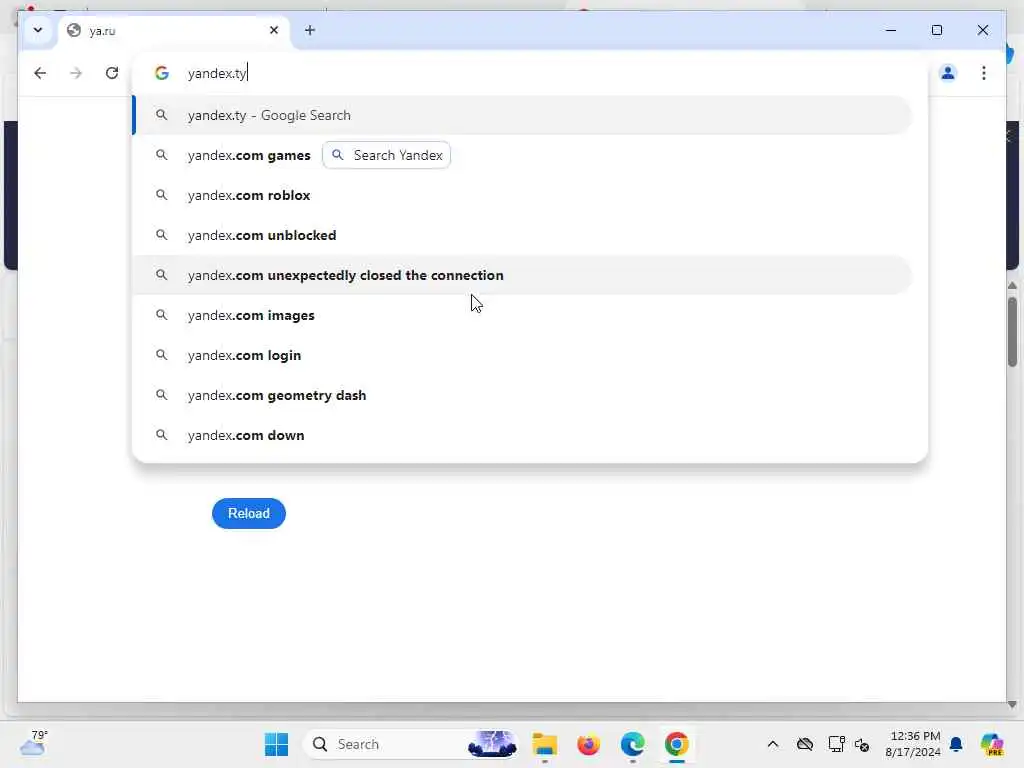Choose the "yandex.com roblox" suggestion
The width and height of the screenshot is (1024, 768).
click(522, 195)
